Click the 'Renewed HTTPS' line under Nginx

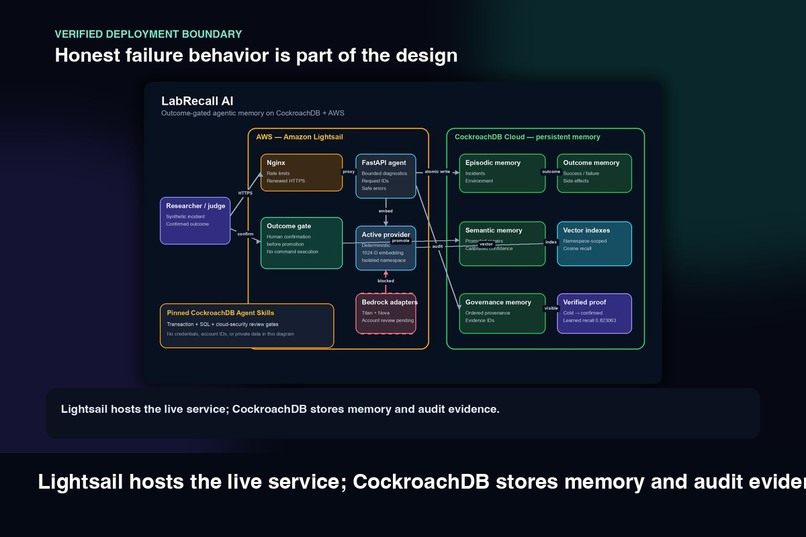285,181
